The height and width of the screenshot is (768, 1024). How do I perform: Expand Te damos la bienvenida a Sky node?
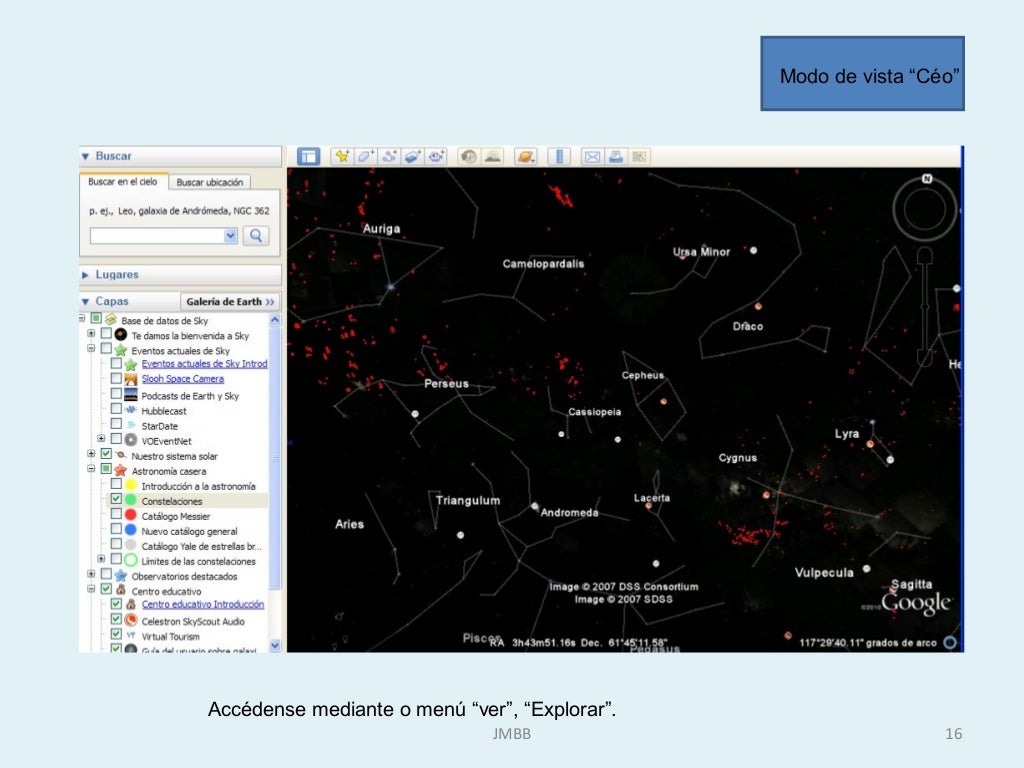pyautogui.click(x=91, y=334)
